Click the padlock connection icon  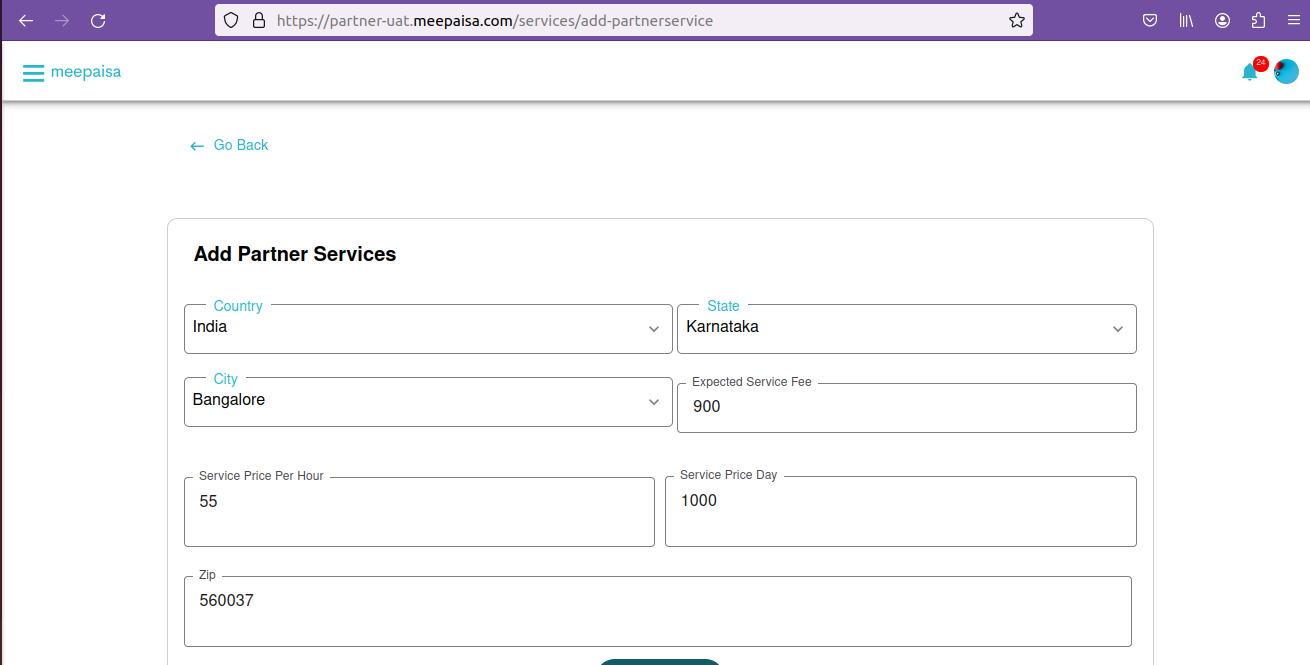259,20
